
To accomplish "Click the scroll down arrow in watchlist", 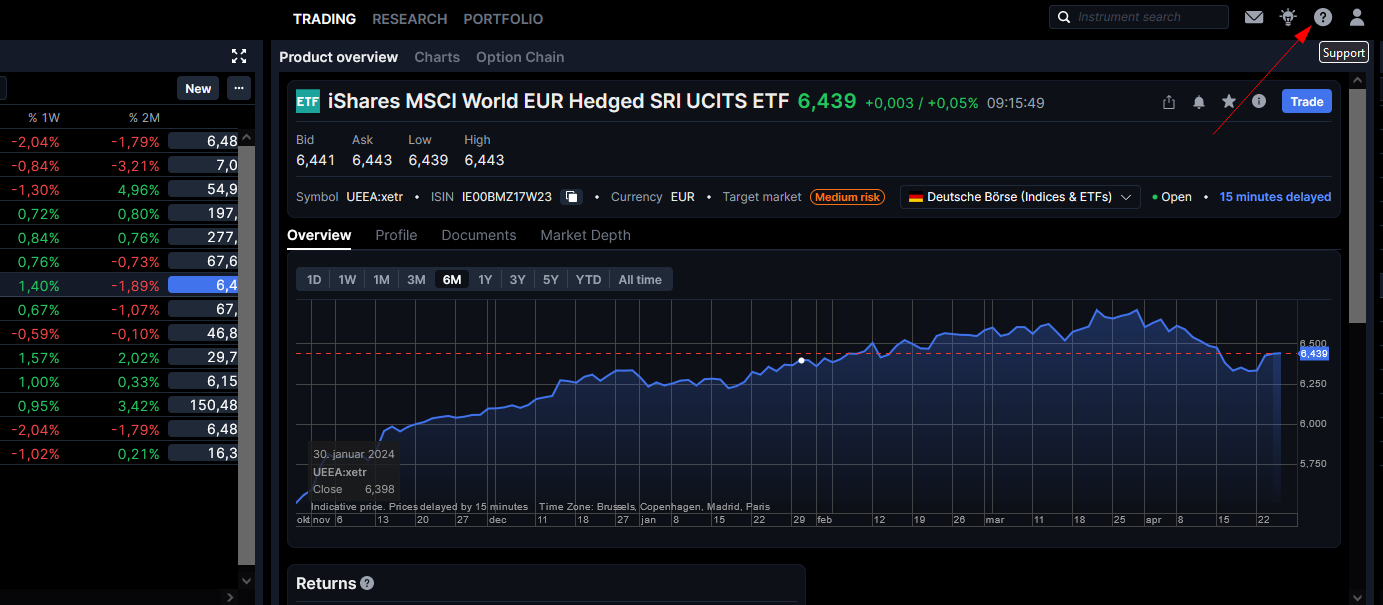I will tap(247, 579).
